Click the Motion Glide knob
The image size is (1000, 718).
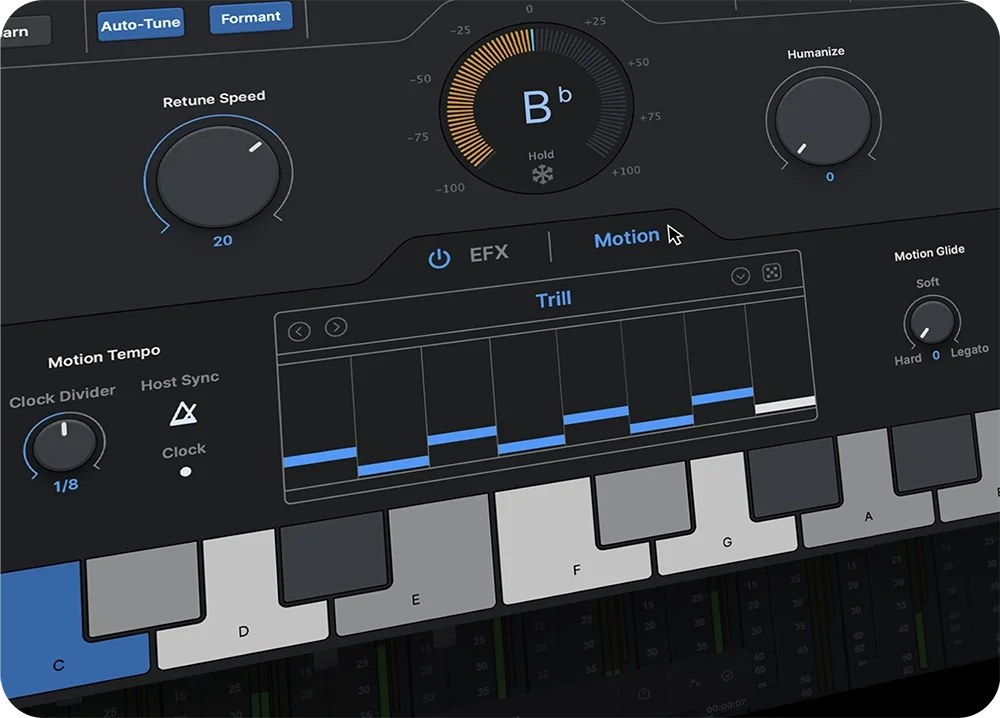(x=932, y=323)
